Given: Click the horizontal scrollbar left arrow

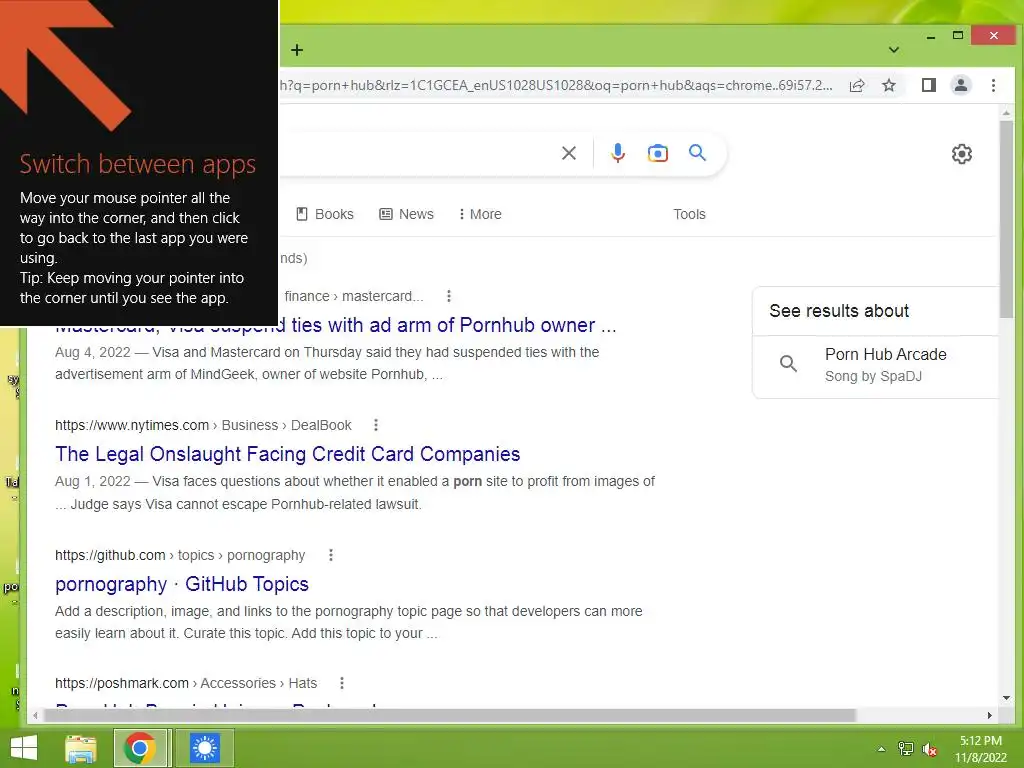Looking at the screenshot, I should tap(35, 716).
